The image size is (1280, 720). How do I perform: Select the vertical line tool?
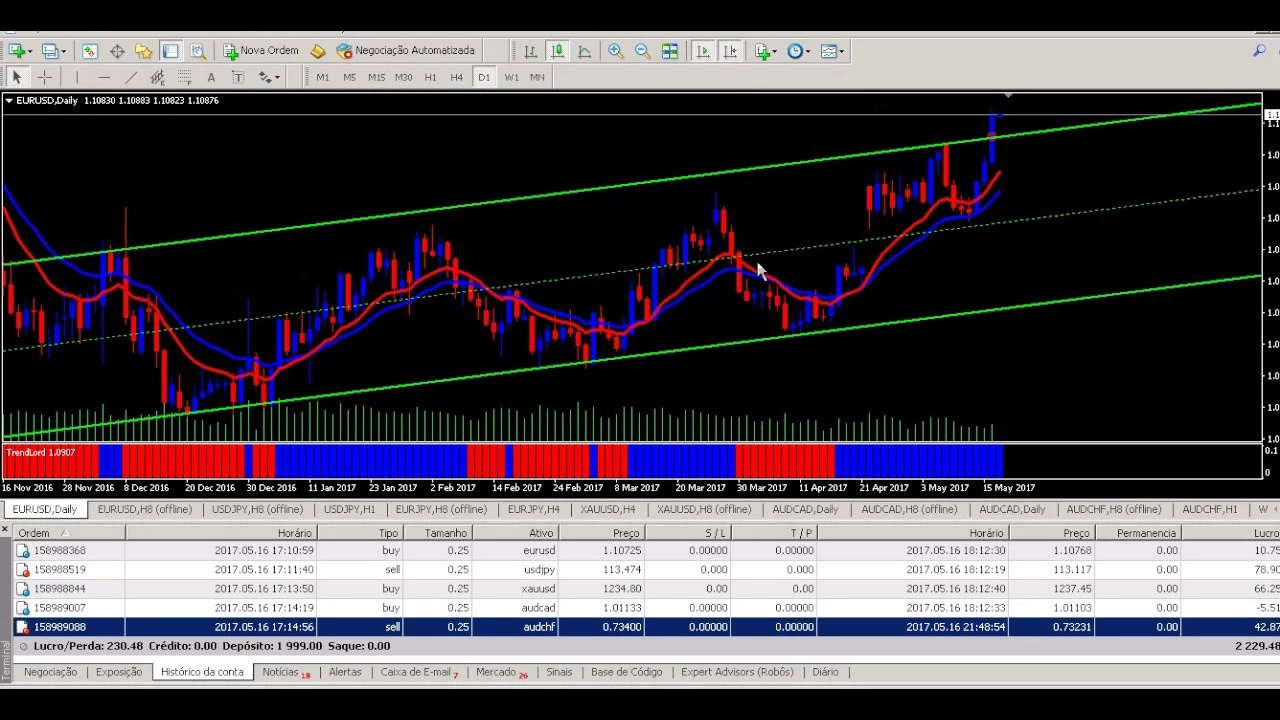point(77,77)
